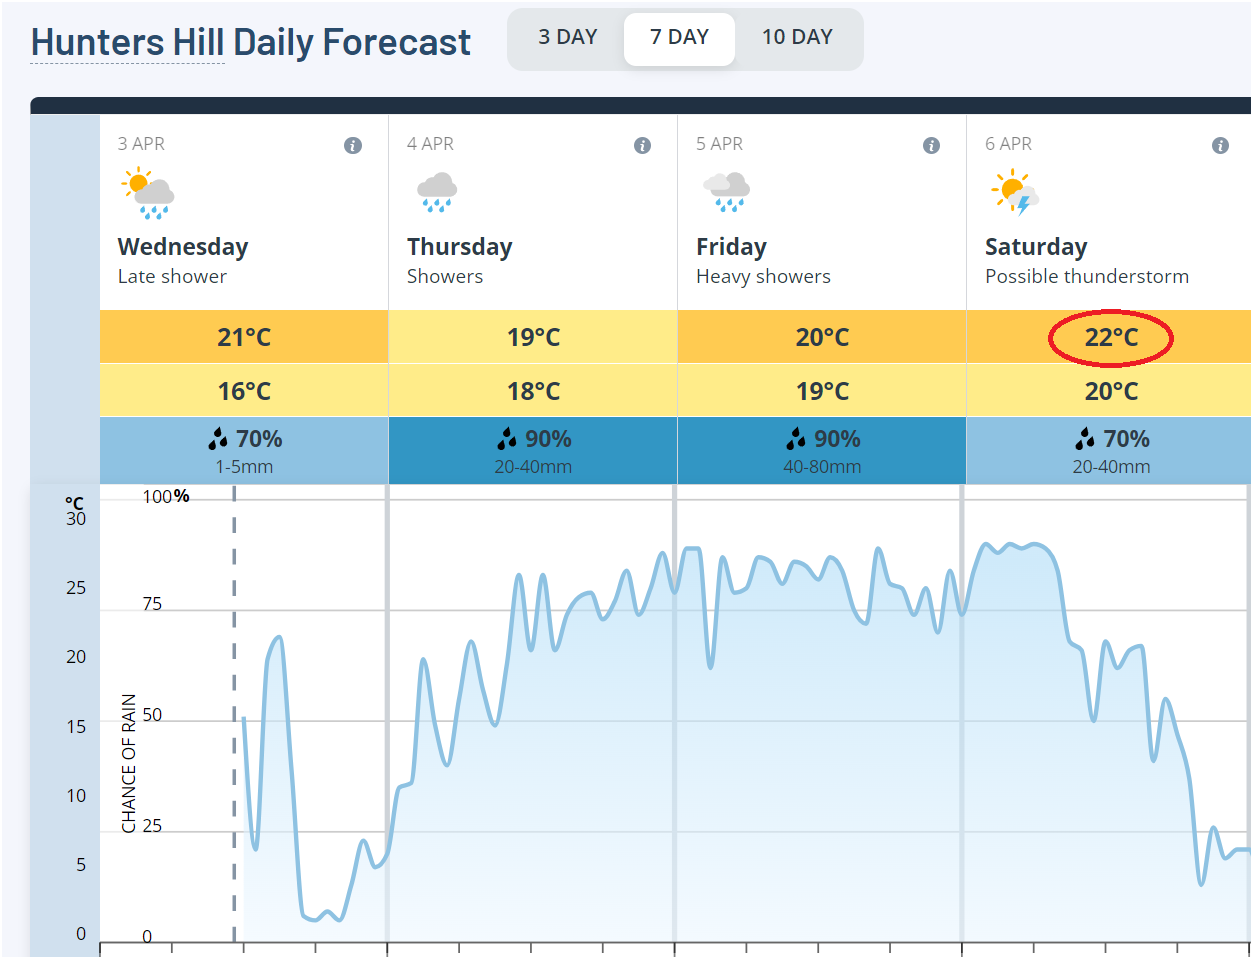Image resolution: width=1253 pixels, height=957 pixels.
Task: Click the dashed current-time line on chart
Action: click(x=234, y=700)
